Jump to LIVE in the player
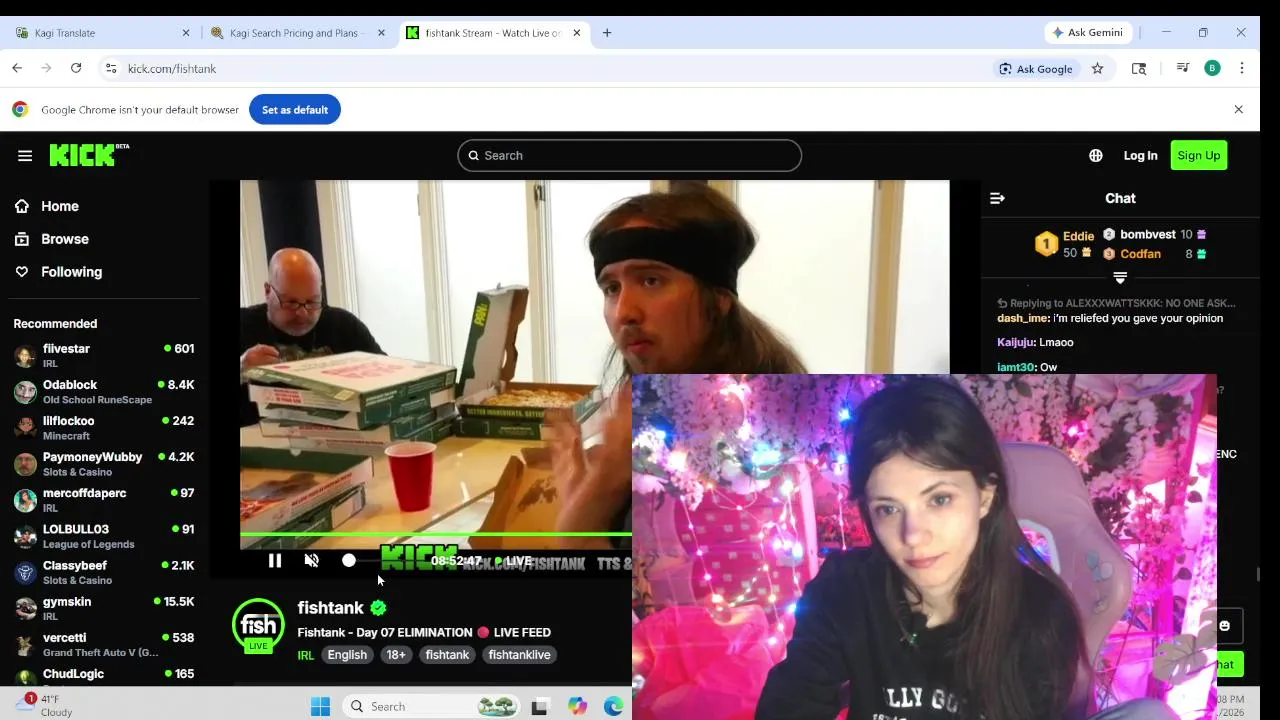1280x720 pixels. click(513, 561)
